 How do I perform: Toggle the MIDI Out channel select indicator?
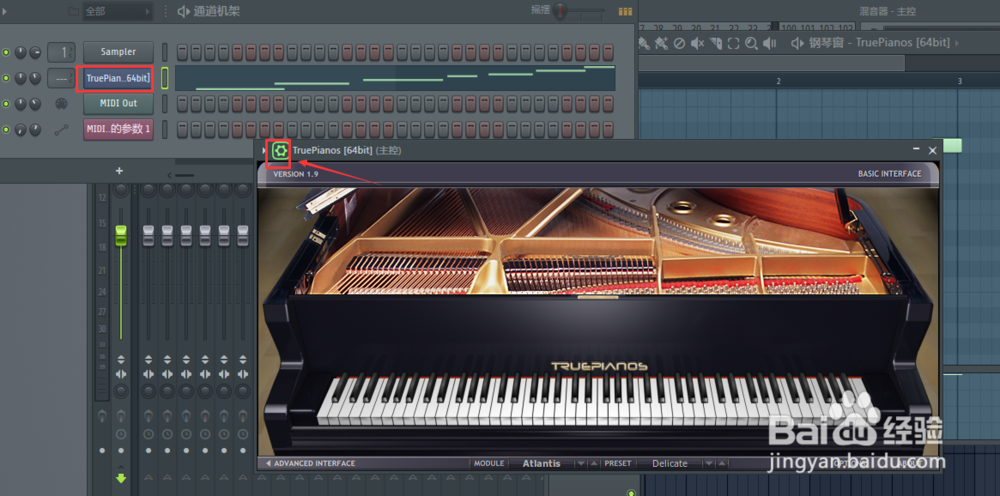click(x=165, y=103)
